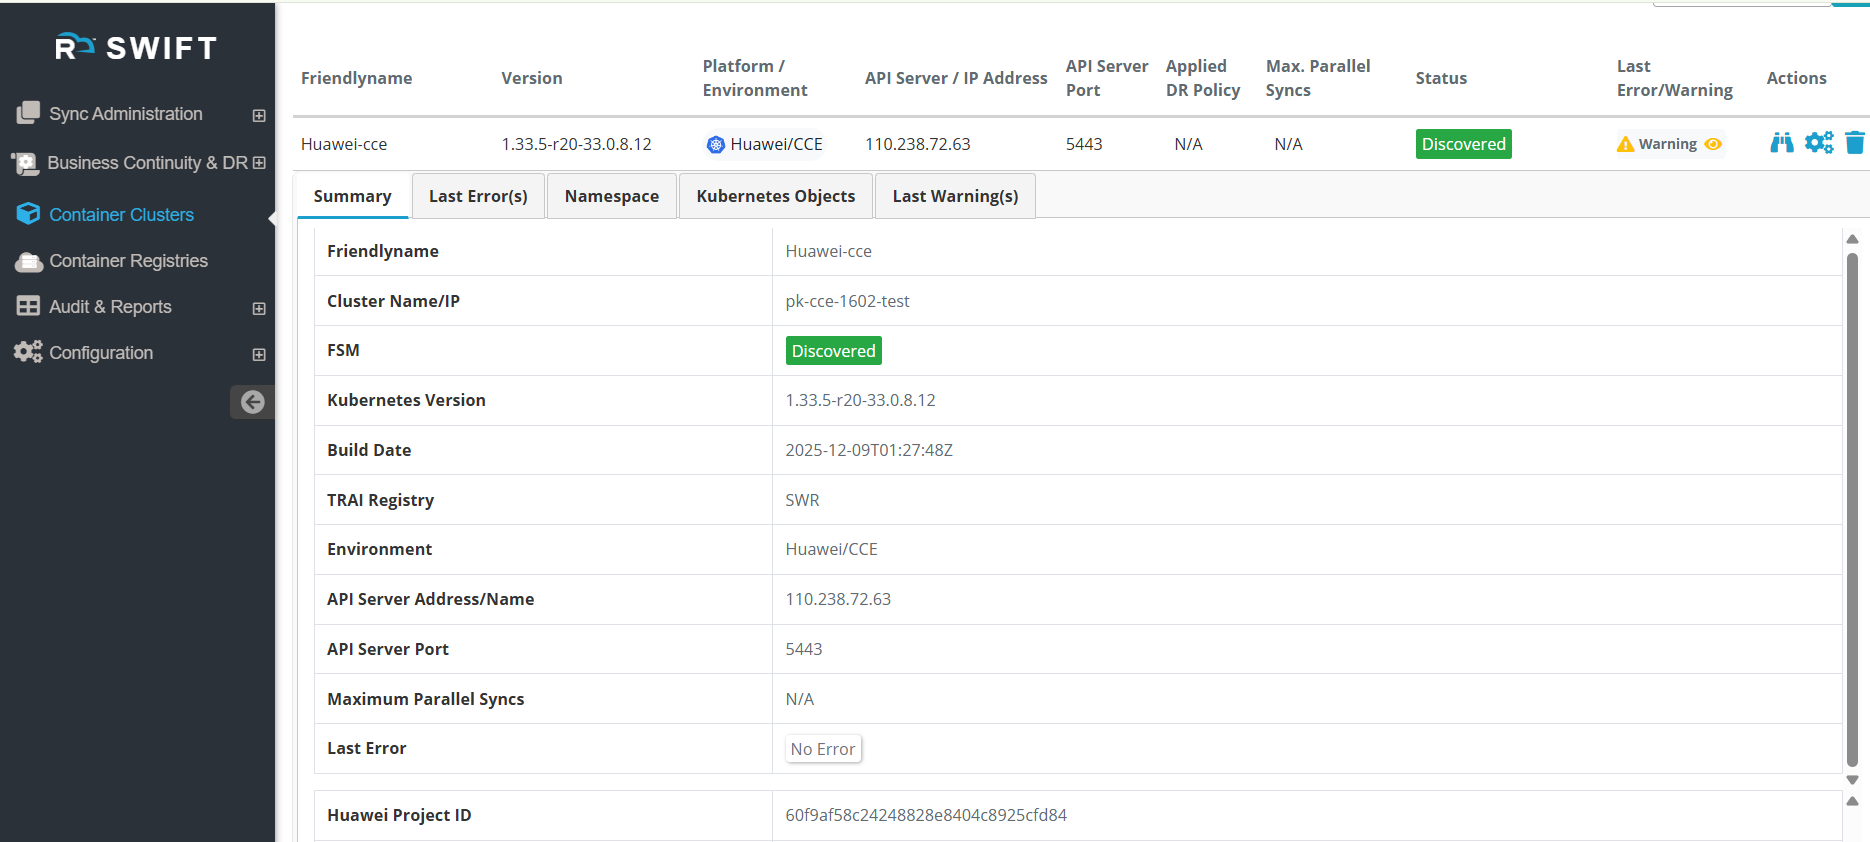Open Container Clusters in the sidebar

(121, 214)
